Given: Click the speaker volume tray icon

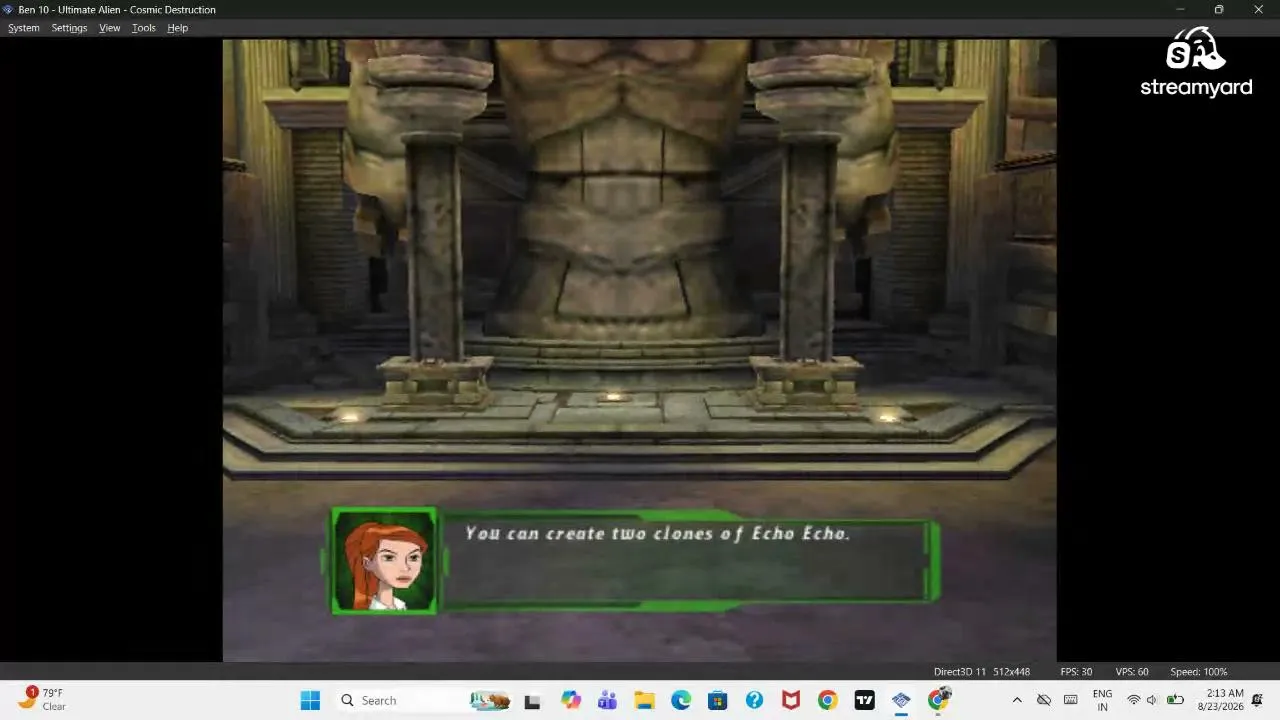Looking at the screenshot, I should coord(1152,700).
